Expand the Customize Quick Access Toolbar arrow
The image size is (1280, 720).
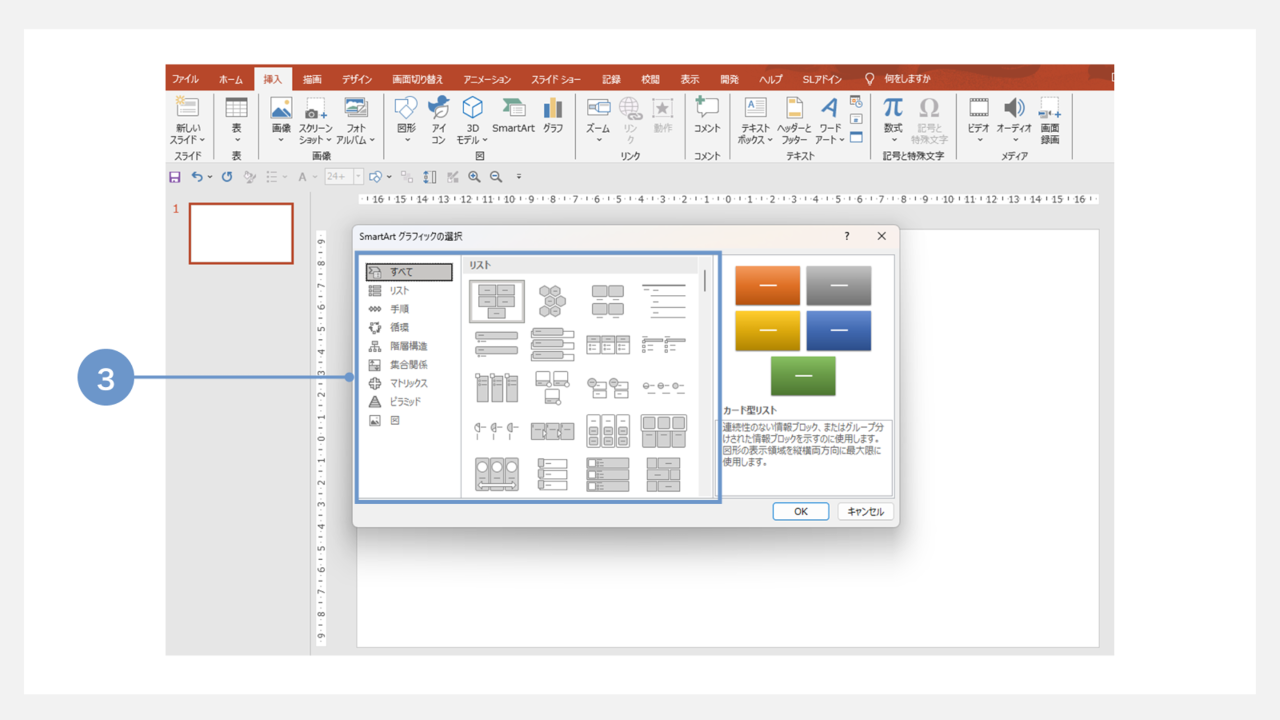(519, 177)
